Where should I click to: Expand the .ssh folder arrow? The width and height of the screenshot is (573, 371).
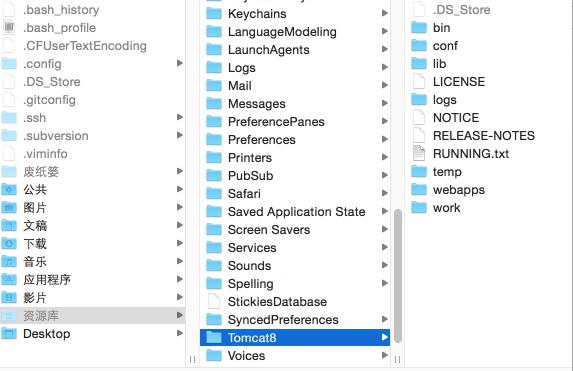(x=179, y=117)
